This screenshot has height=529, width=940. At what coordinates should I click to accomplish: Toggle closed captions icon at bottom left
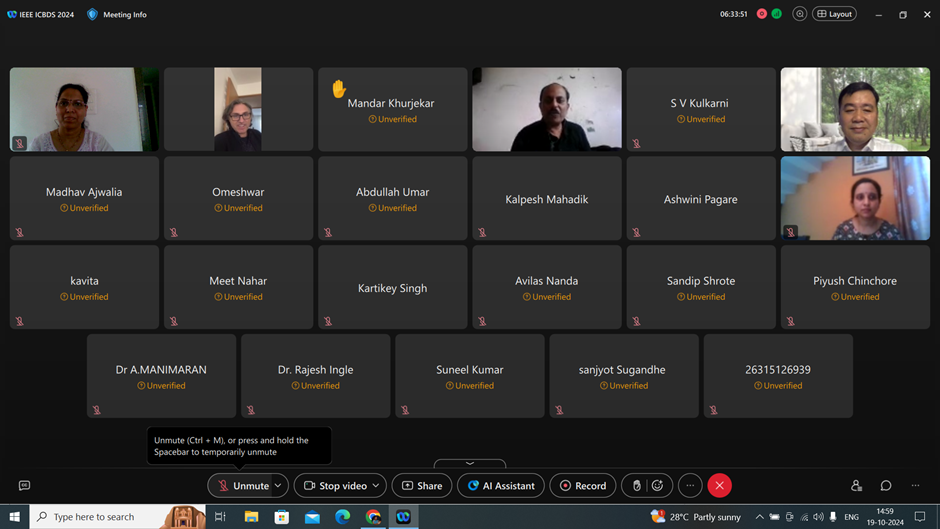(x=25, y=485)
